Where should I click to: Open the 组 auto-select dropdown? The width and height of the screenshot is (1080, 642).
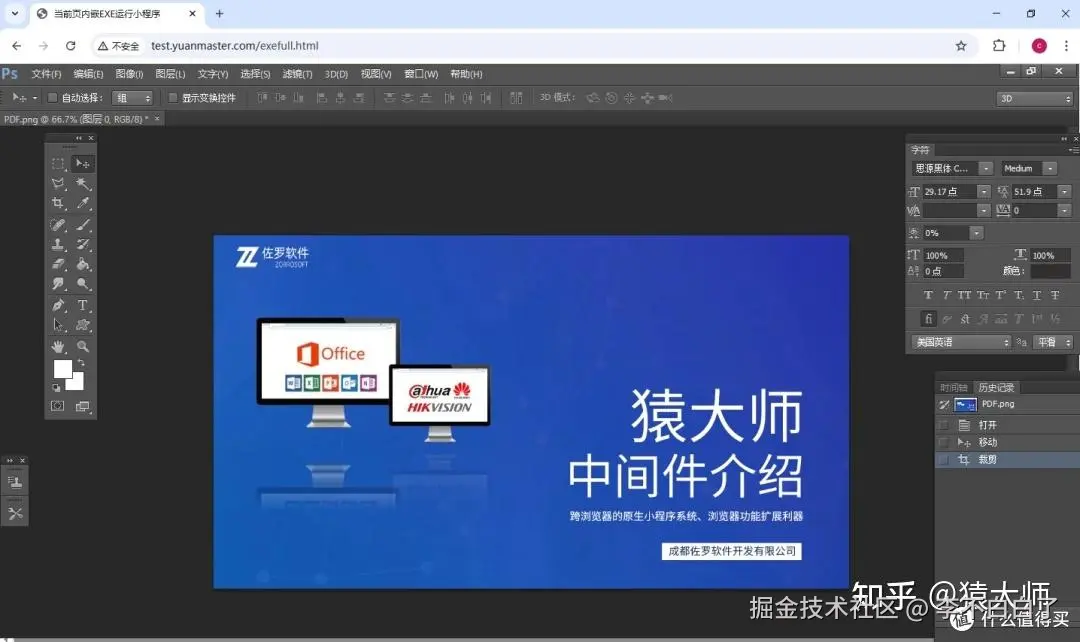(x=133, y=98)
